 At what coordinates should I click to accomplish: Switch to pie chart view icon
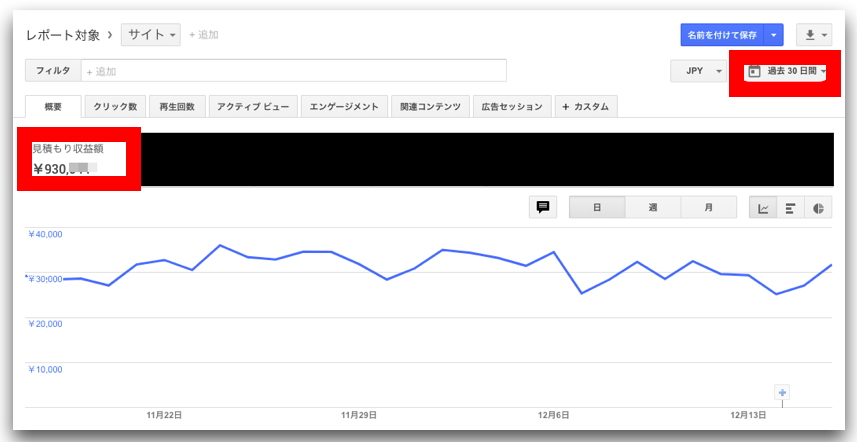[x=819, y=208]
